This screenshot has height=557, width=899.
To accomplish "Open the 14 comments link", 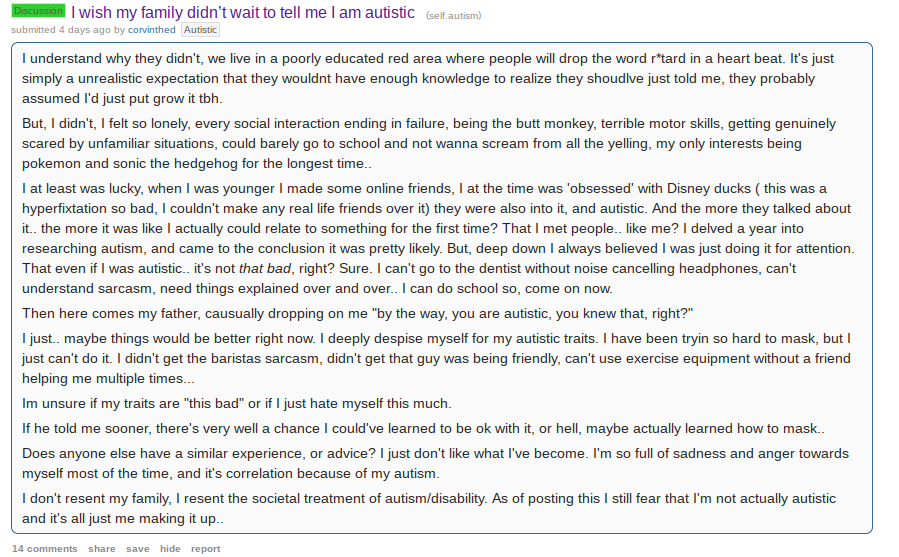I will coord(45,548).
